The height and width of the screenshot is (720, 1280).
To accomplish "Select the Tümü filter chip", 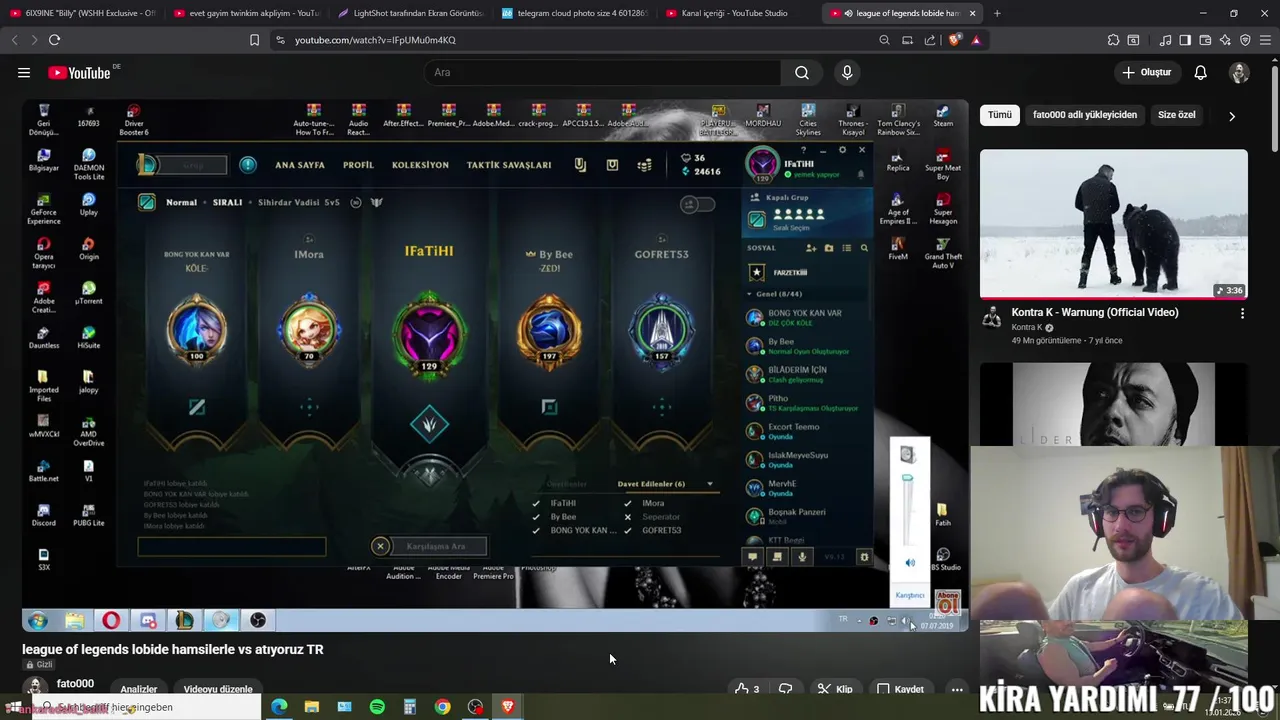I will (1000, 115).
